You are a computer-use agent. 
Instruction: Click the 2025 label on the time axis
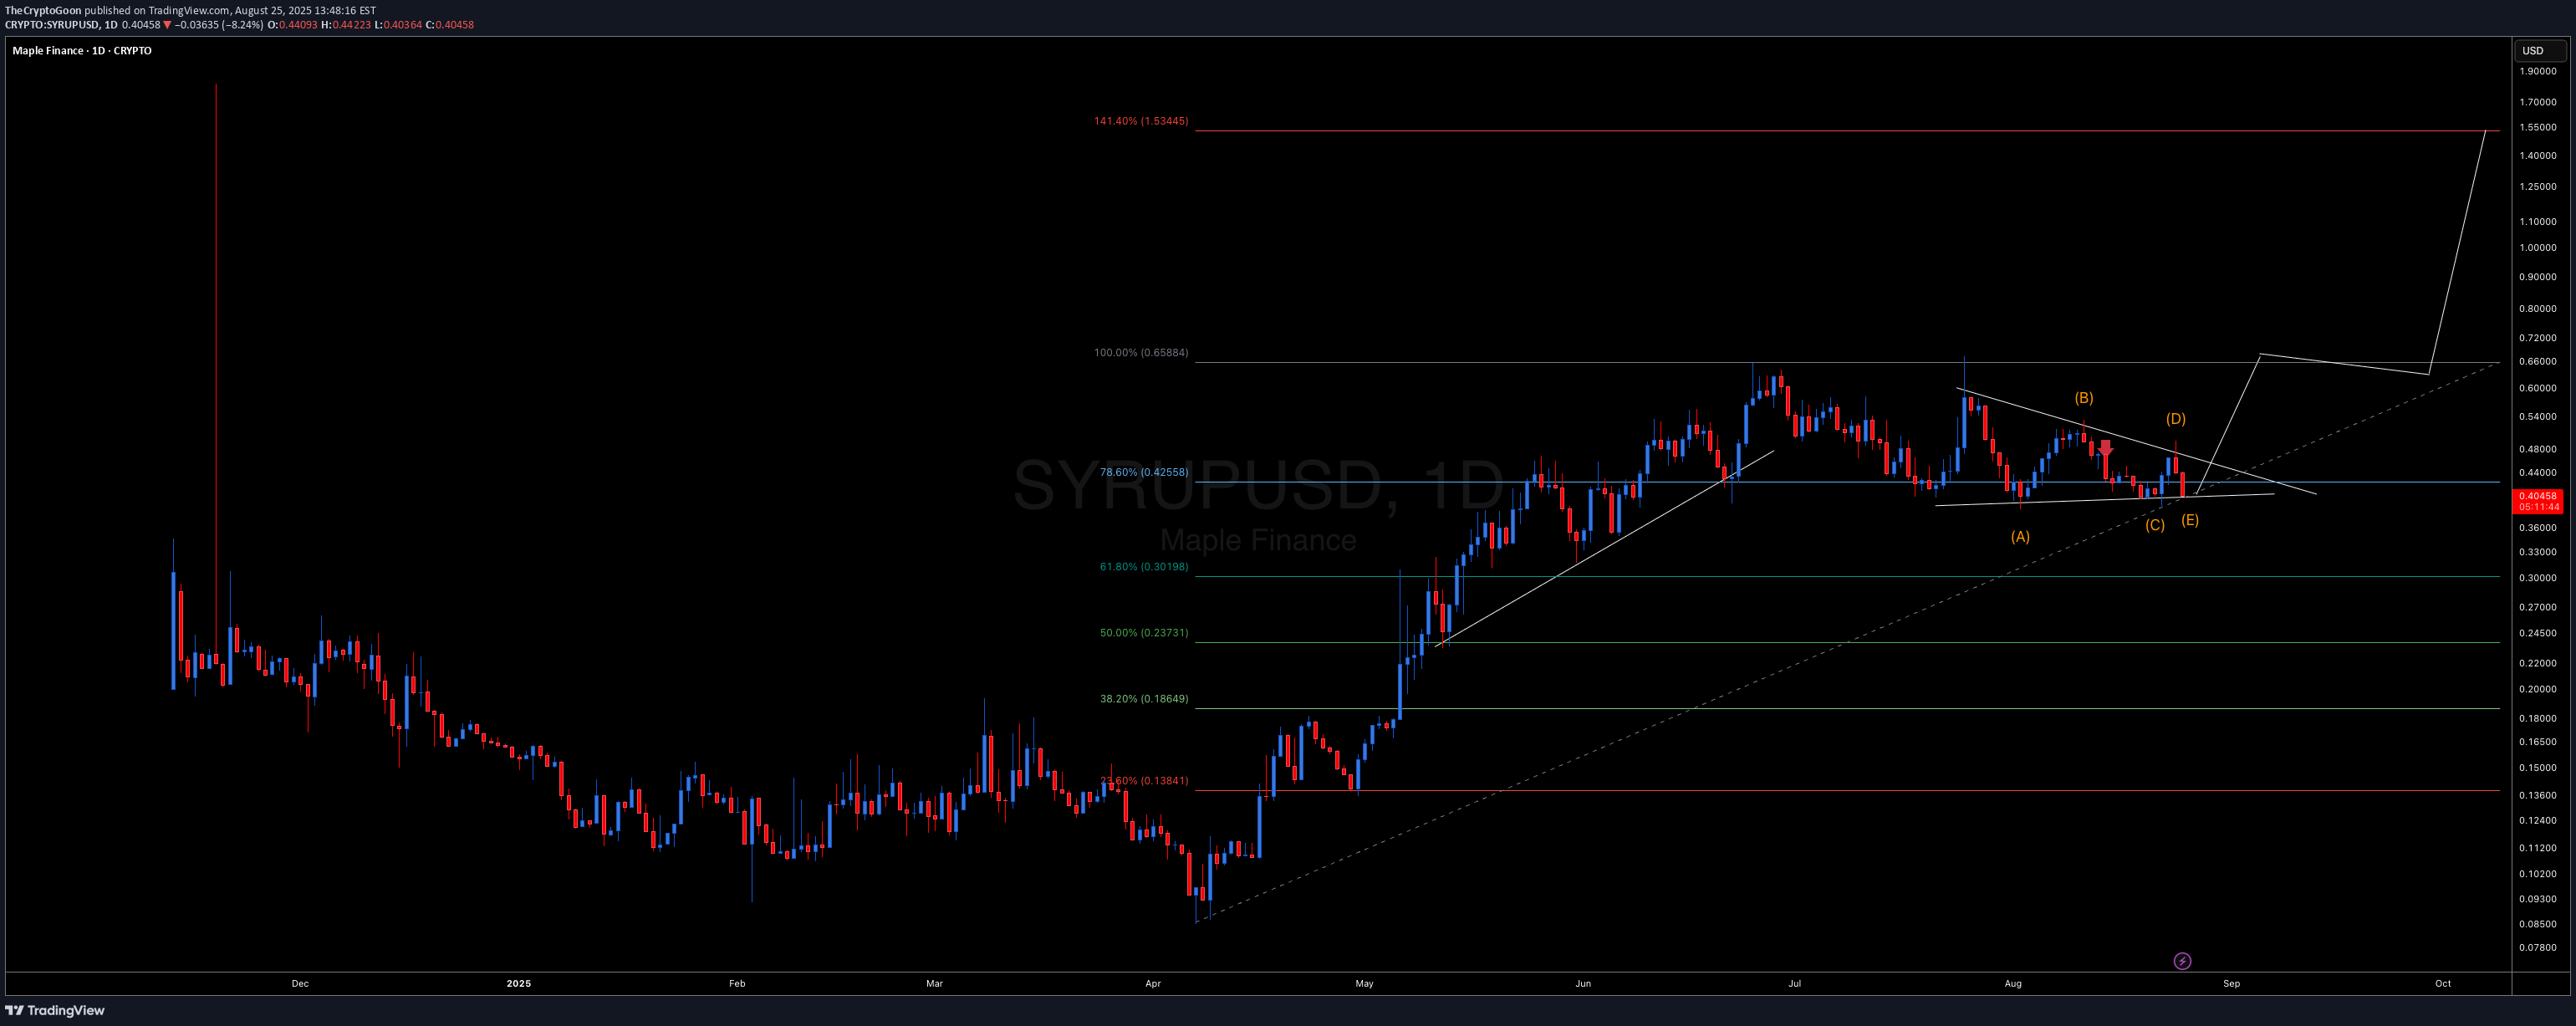[518, 984]
